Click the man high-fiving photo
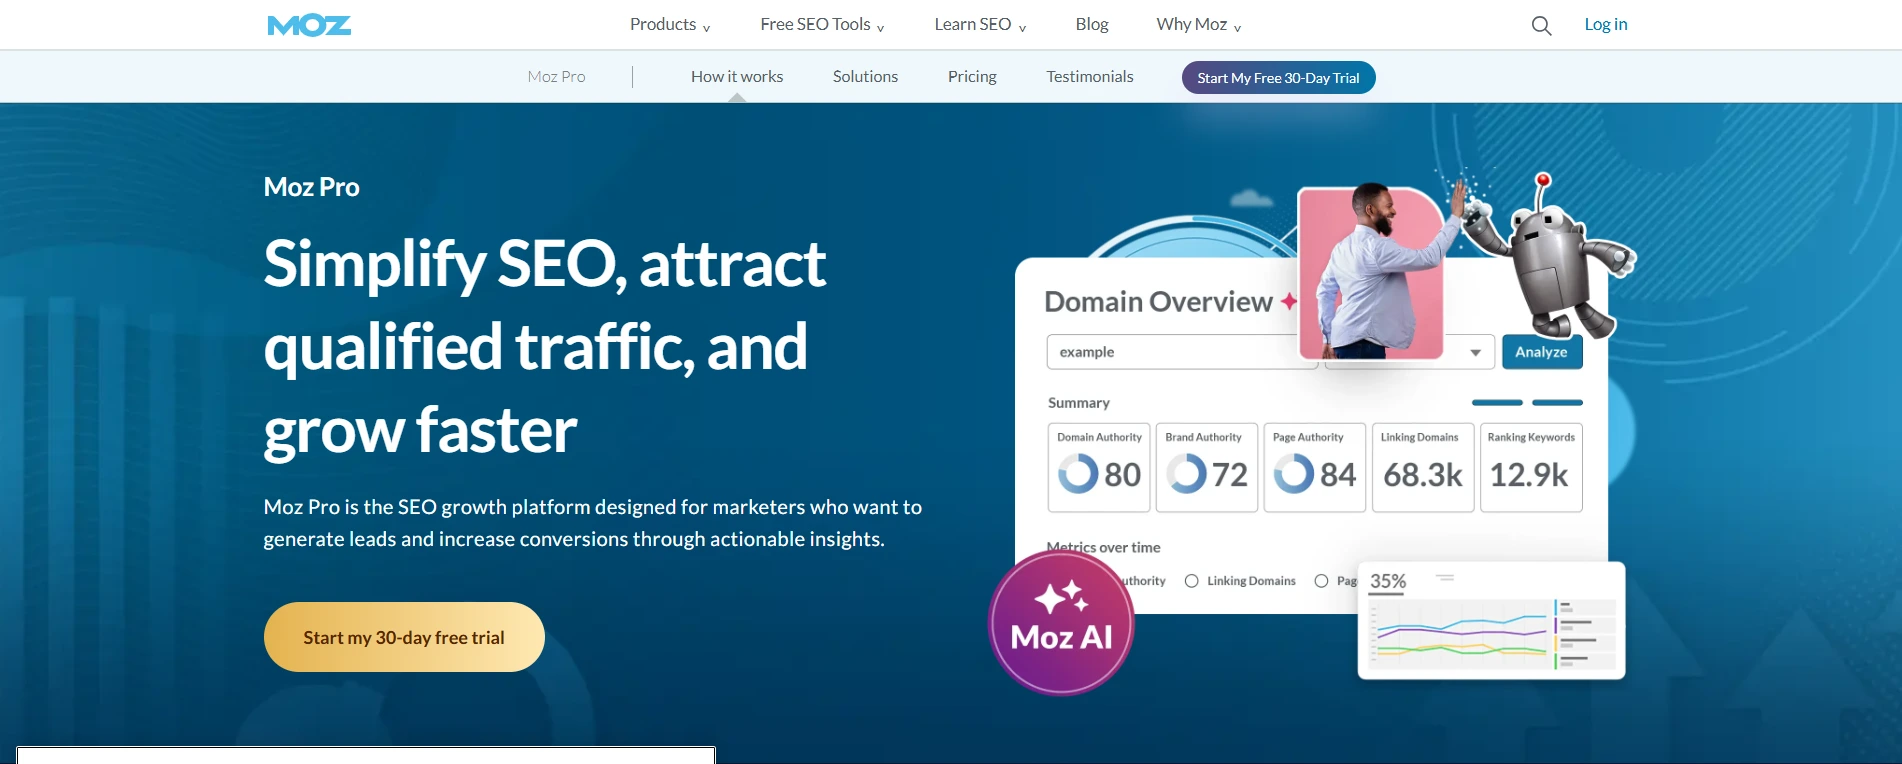The width and height of the screenshot is (1902, 764). click(1372, 273)
